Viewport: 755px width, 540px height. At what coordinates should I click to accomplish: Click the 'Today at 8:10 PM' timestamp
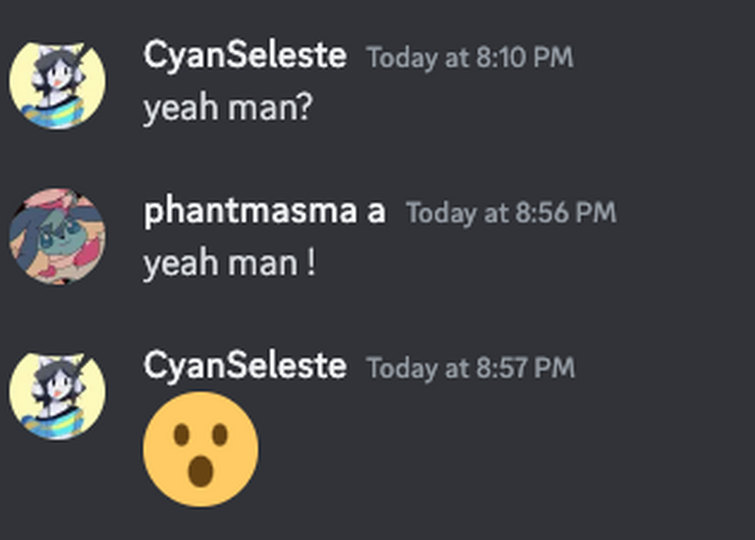(470, 58)
